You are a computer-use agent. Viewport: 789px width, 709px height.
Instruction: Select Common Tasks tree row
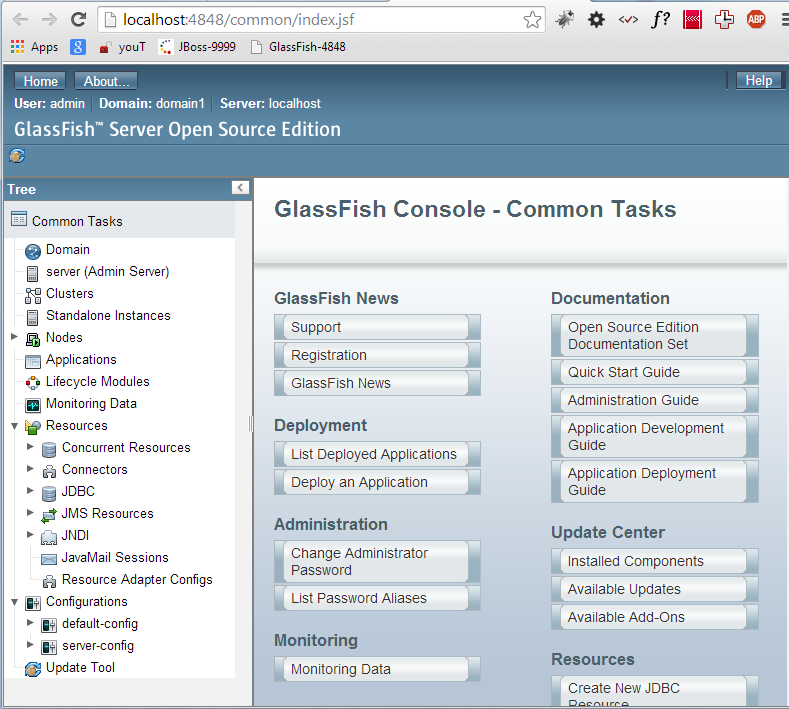coord(120,220)
